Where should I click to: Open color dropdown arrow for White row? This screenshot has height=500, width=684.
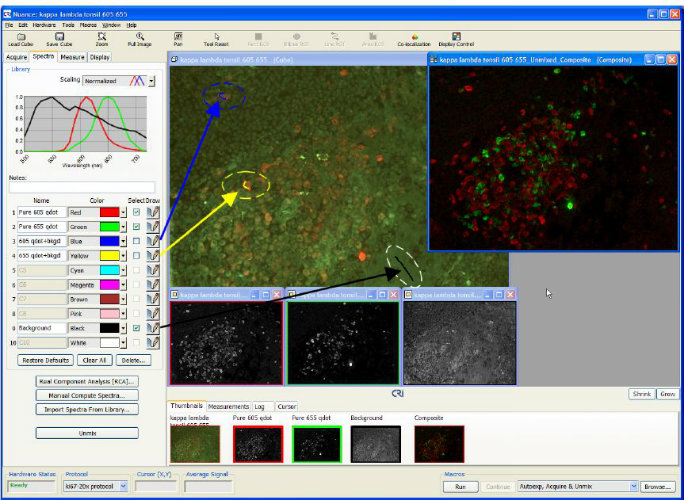[123, 343]
